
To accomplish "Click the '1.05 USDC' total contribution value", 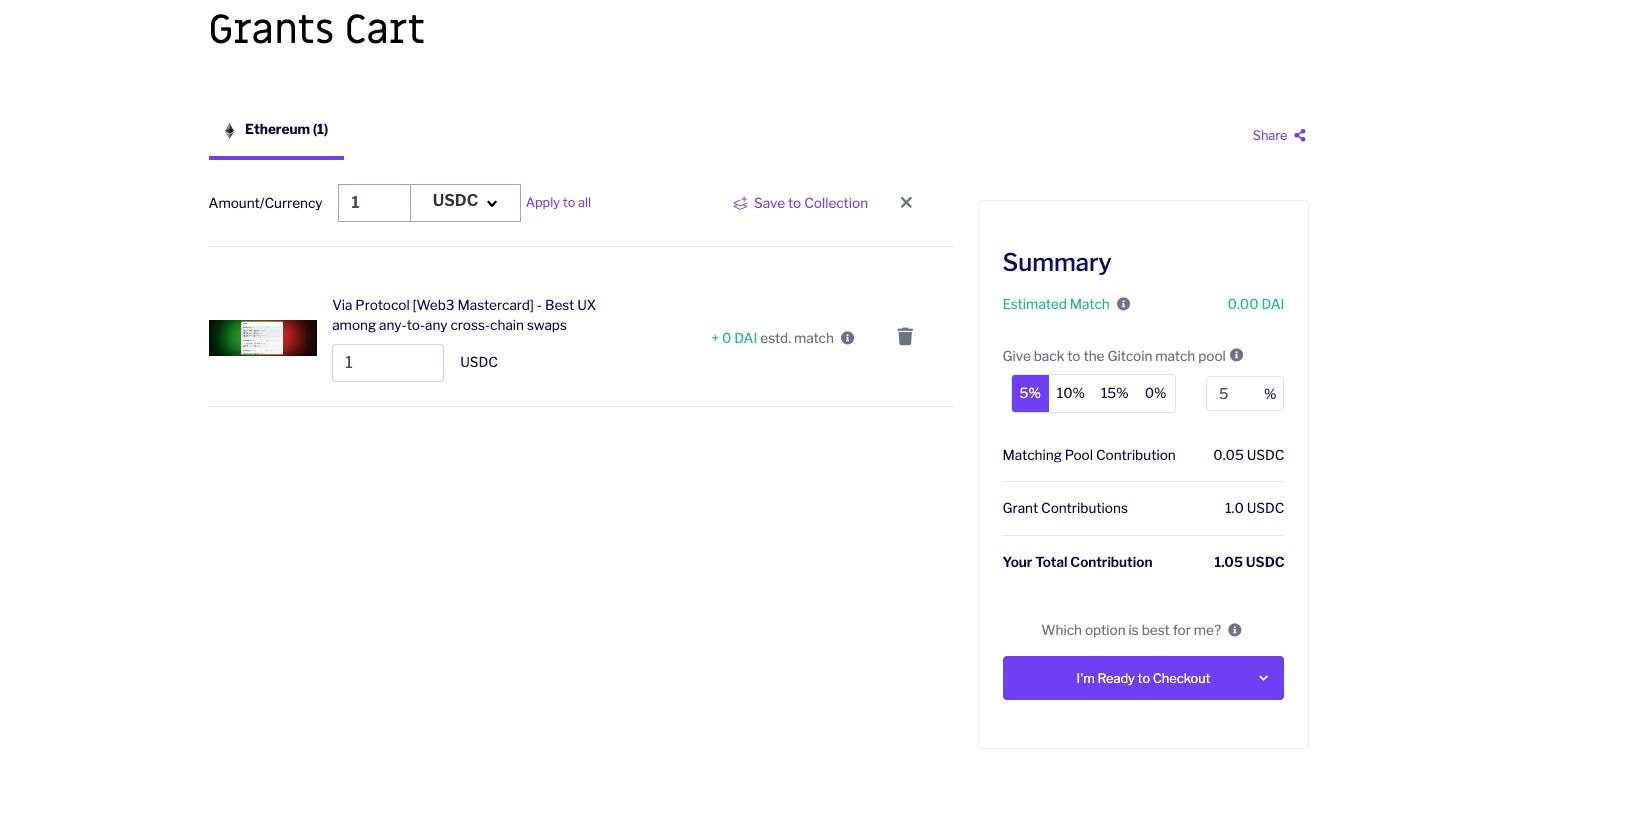I will coord(1248,562).
